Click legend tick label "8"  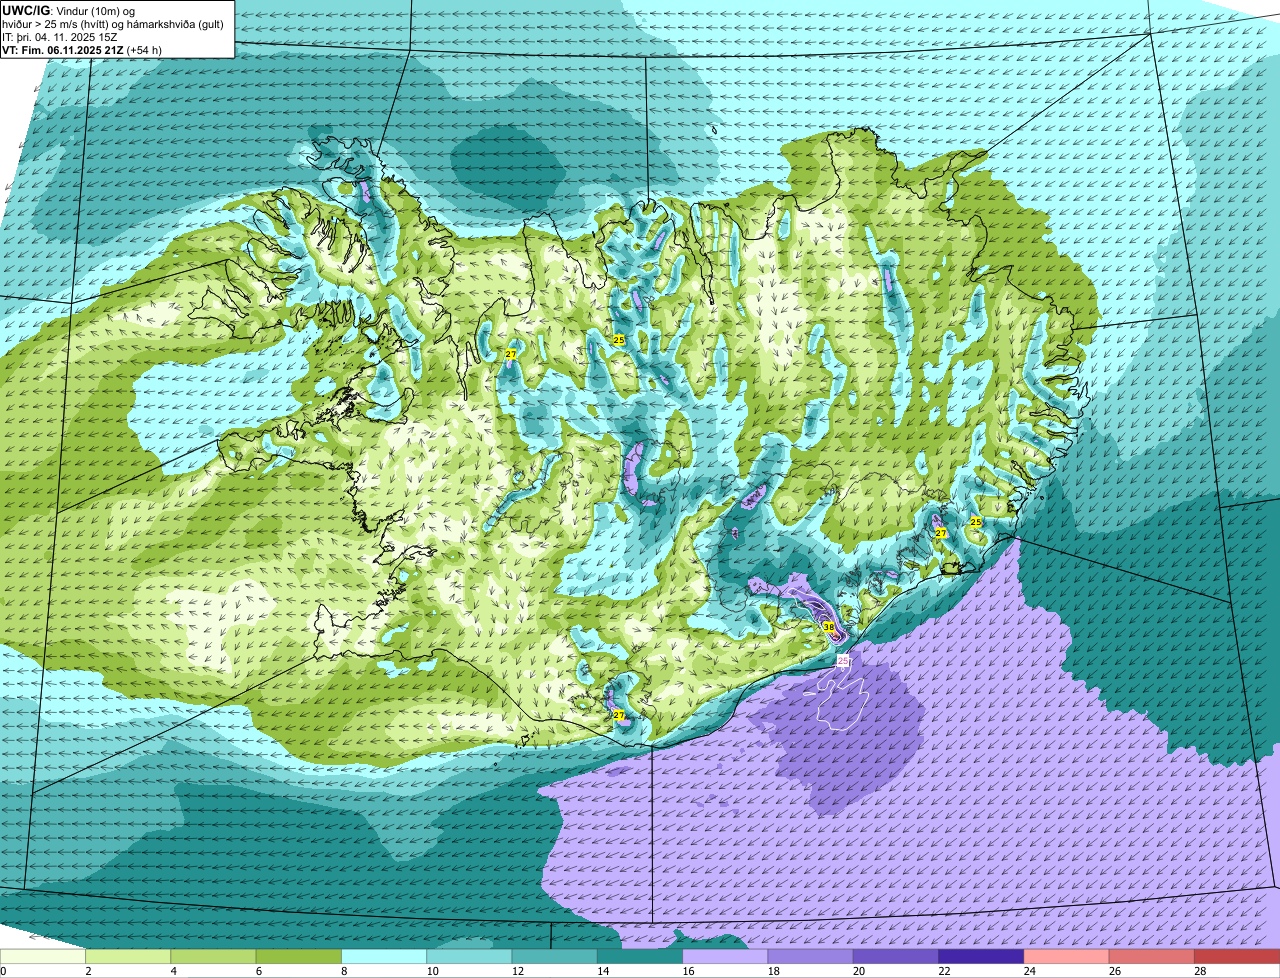click(x=343, y=971)
